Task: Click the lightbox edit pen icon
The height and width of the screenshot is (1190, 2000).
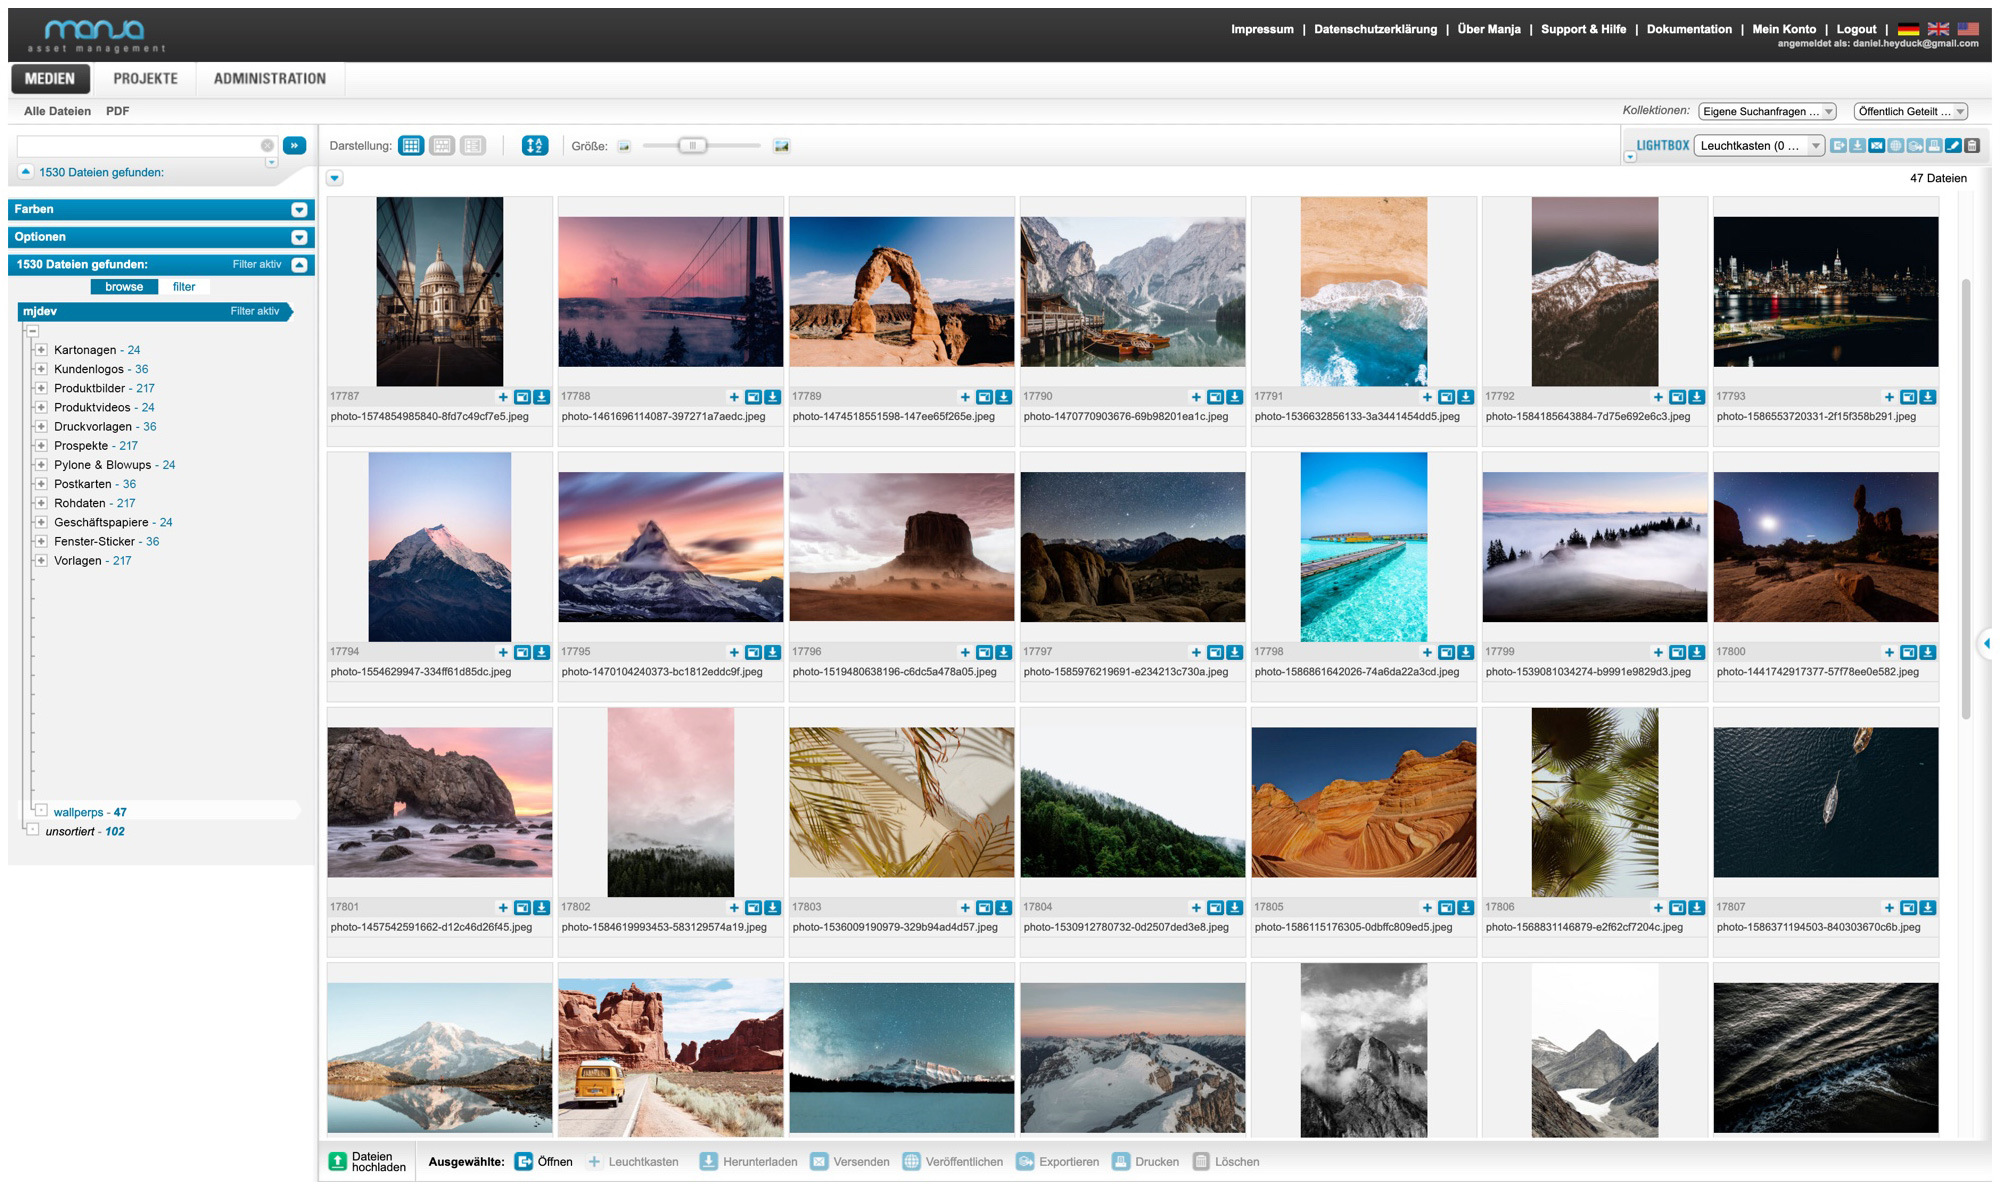Action: (1953, 146)
